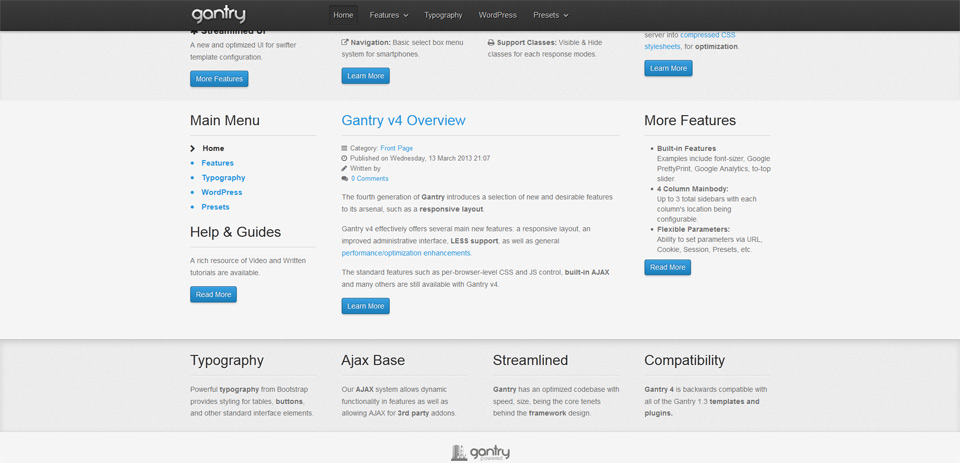Follow the compressed CSS stylesheets link

point(689,40)
